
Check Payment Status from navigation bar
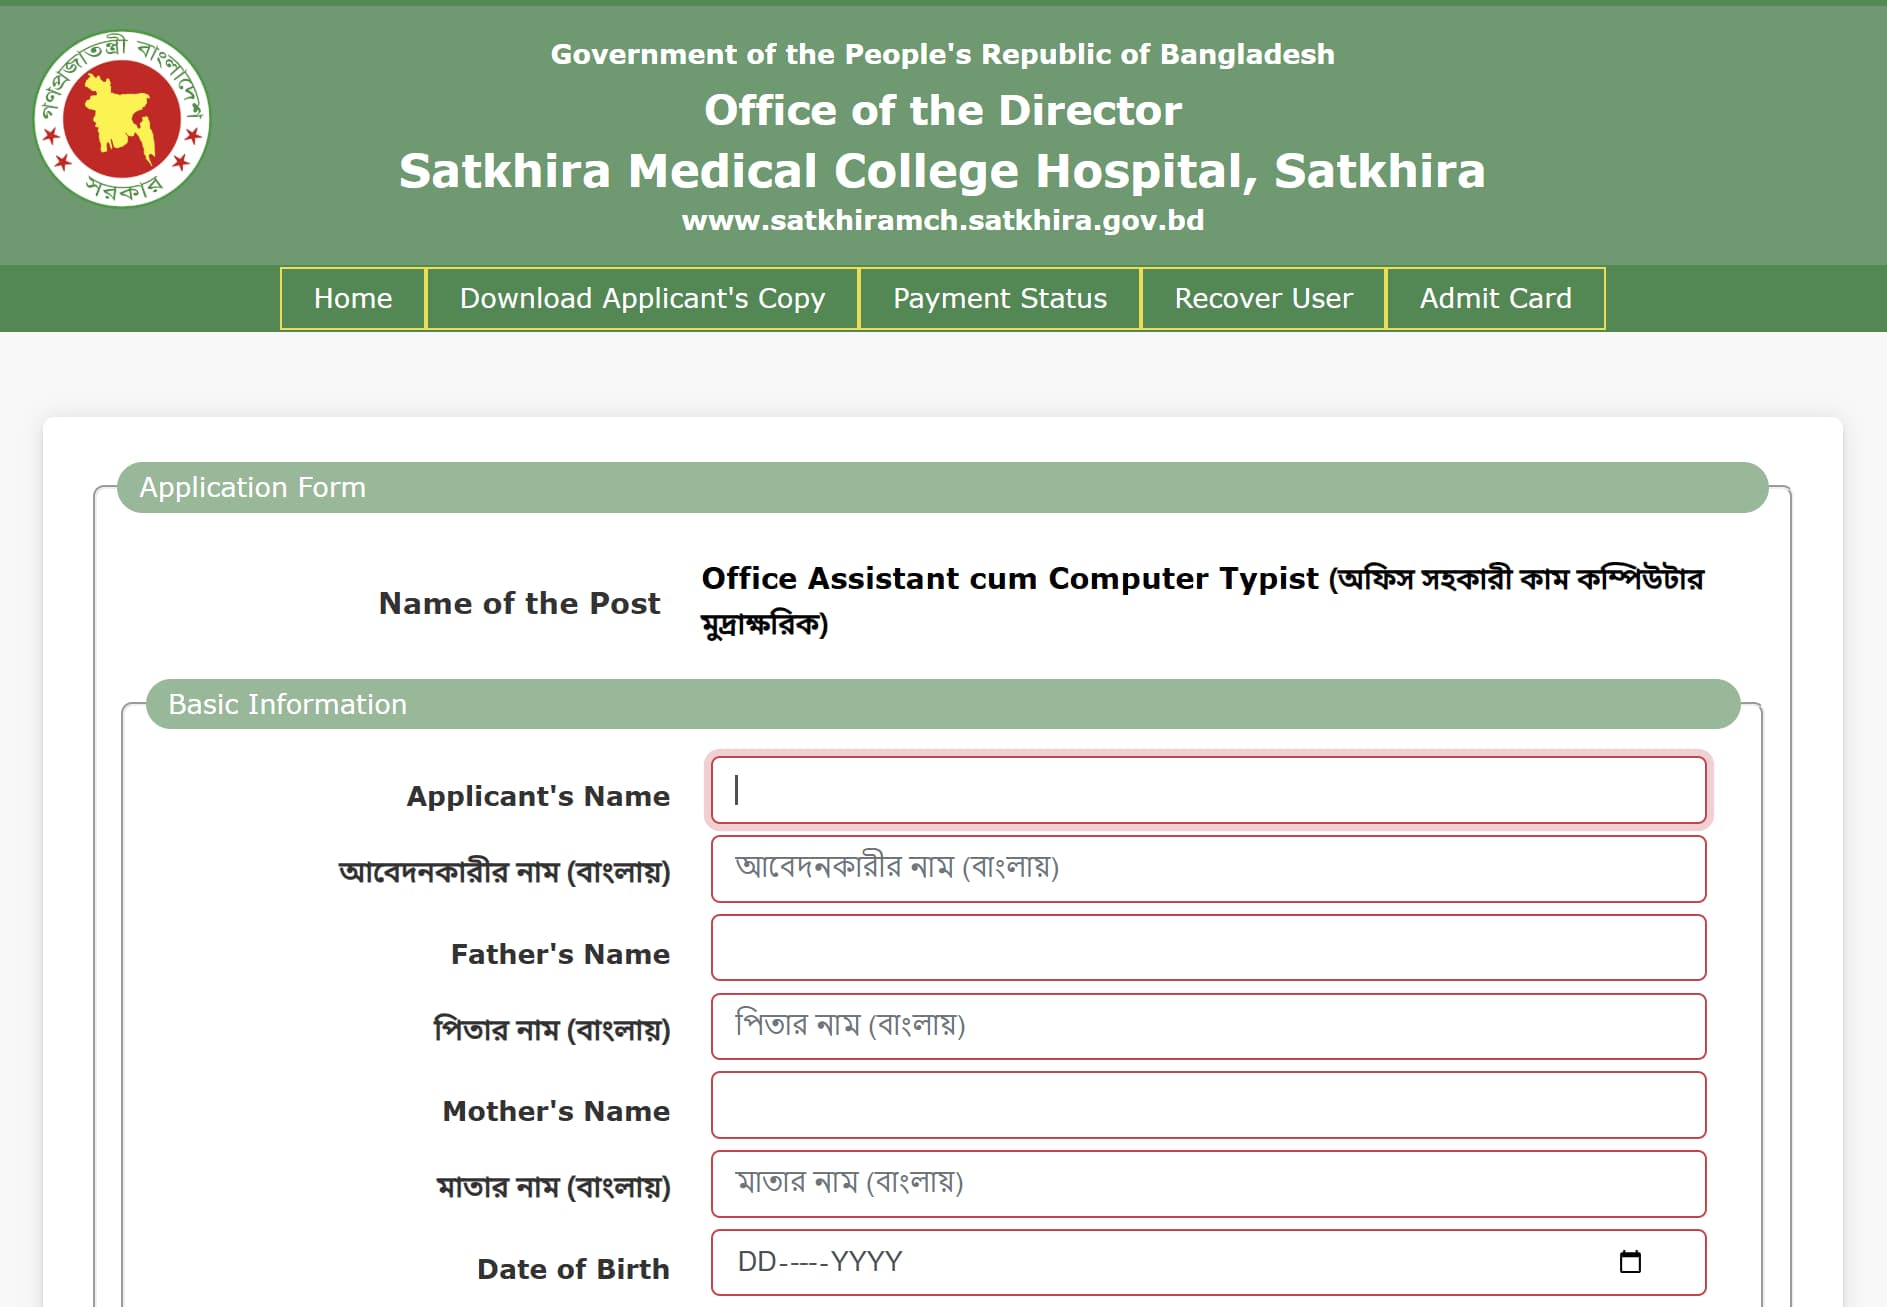point(999,298)
